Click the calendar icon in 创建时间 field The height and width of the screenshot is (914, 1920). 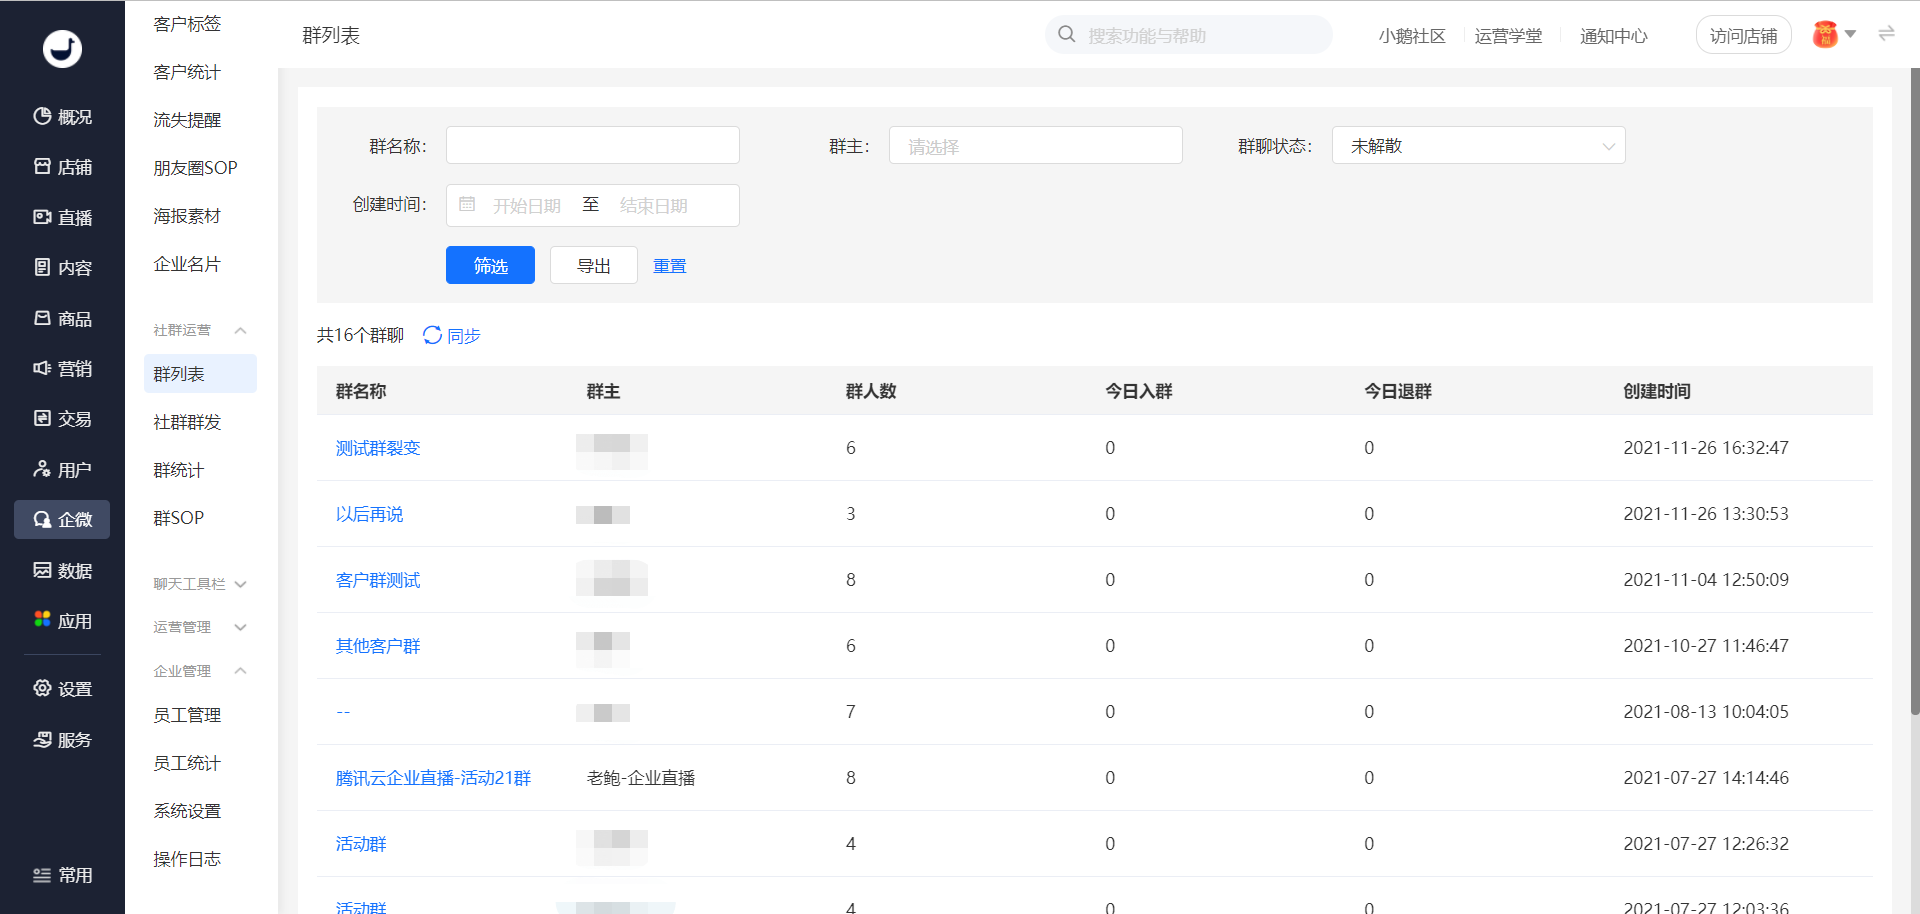click(467, 204)
